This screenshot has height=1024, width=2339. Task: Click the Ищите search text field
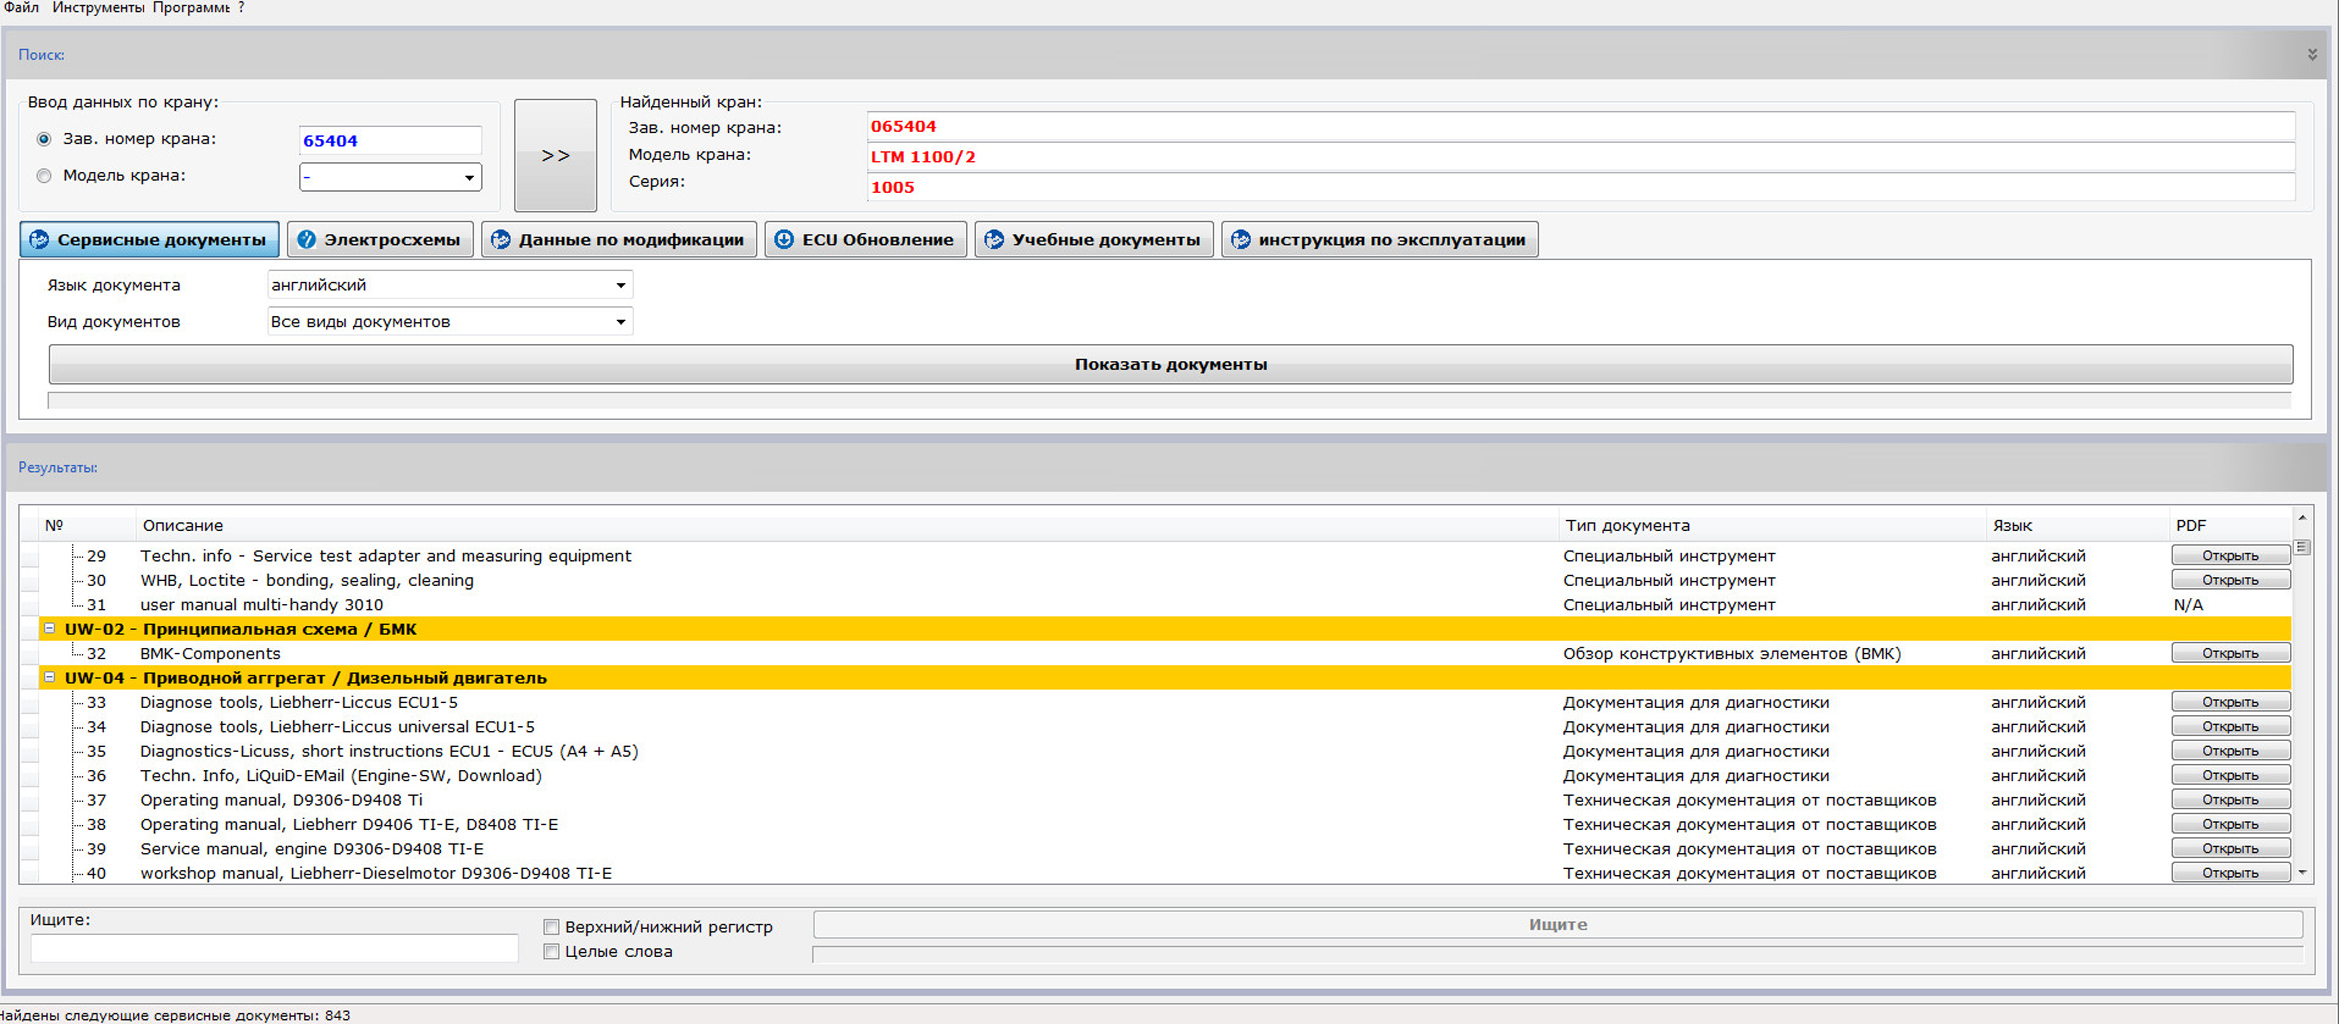coord(274,948)
